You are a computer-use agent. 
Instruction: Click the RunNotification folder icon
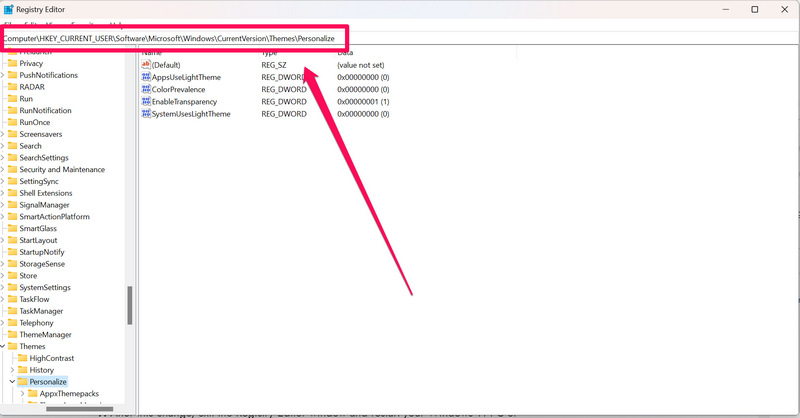[x=13, y=110]
